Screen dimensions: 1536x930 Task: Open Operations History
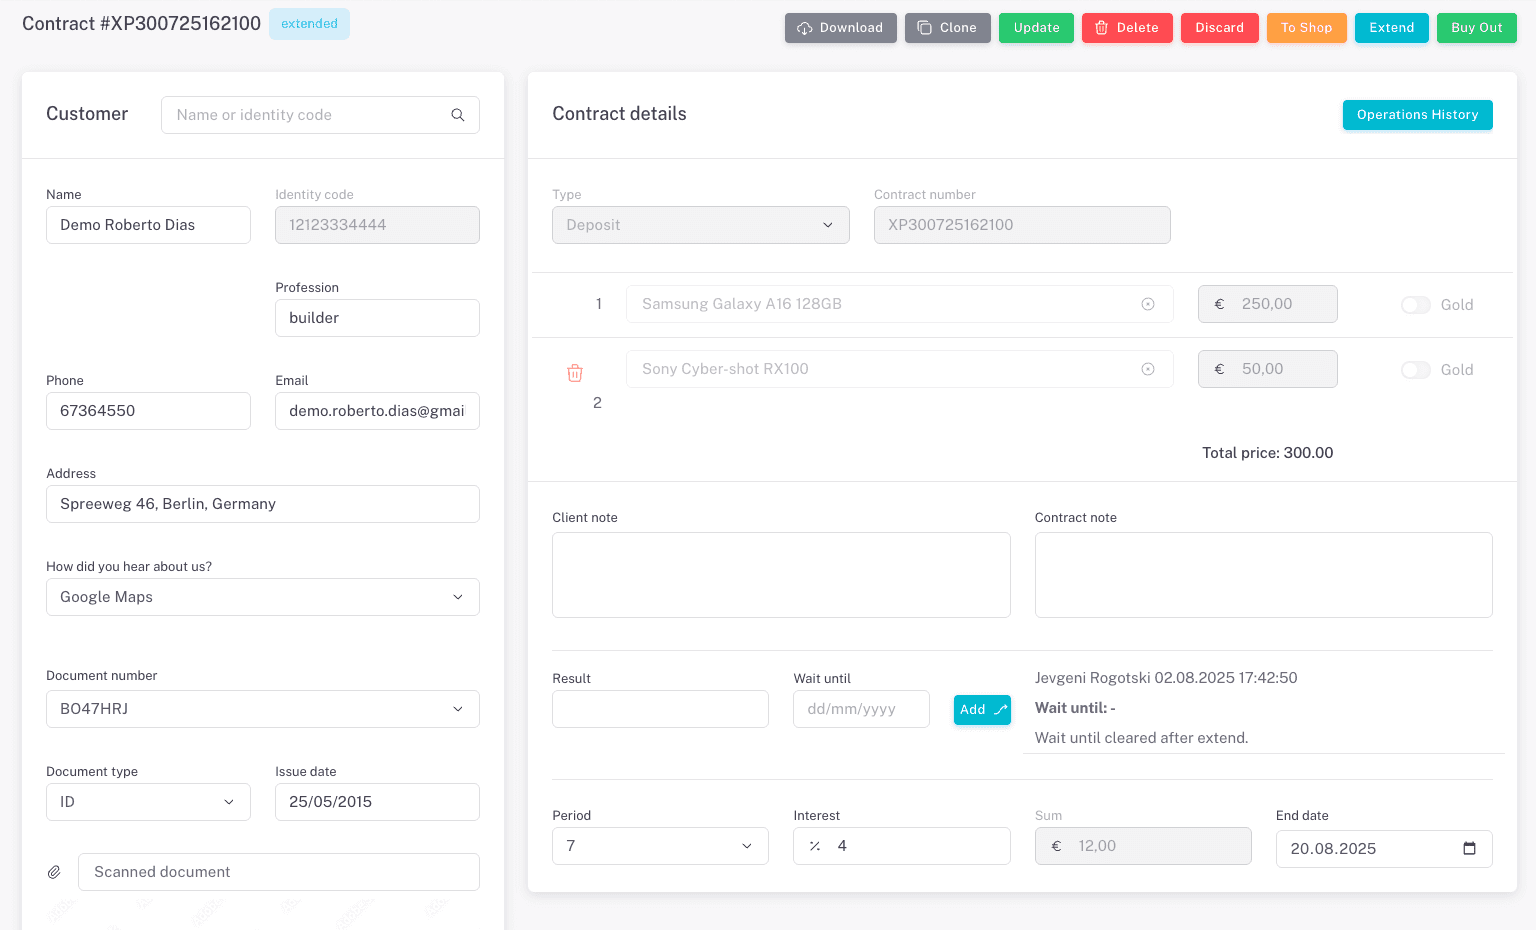click(1418, 115)
